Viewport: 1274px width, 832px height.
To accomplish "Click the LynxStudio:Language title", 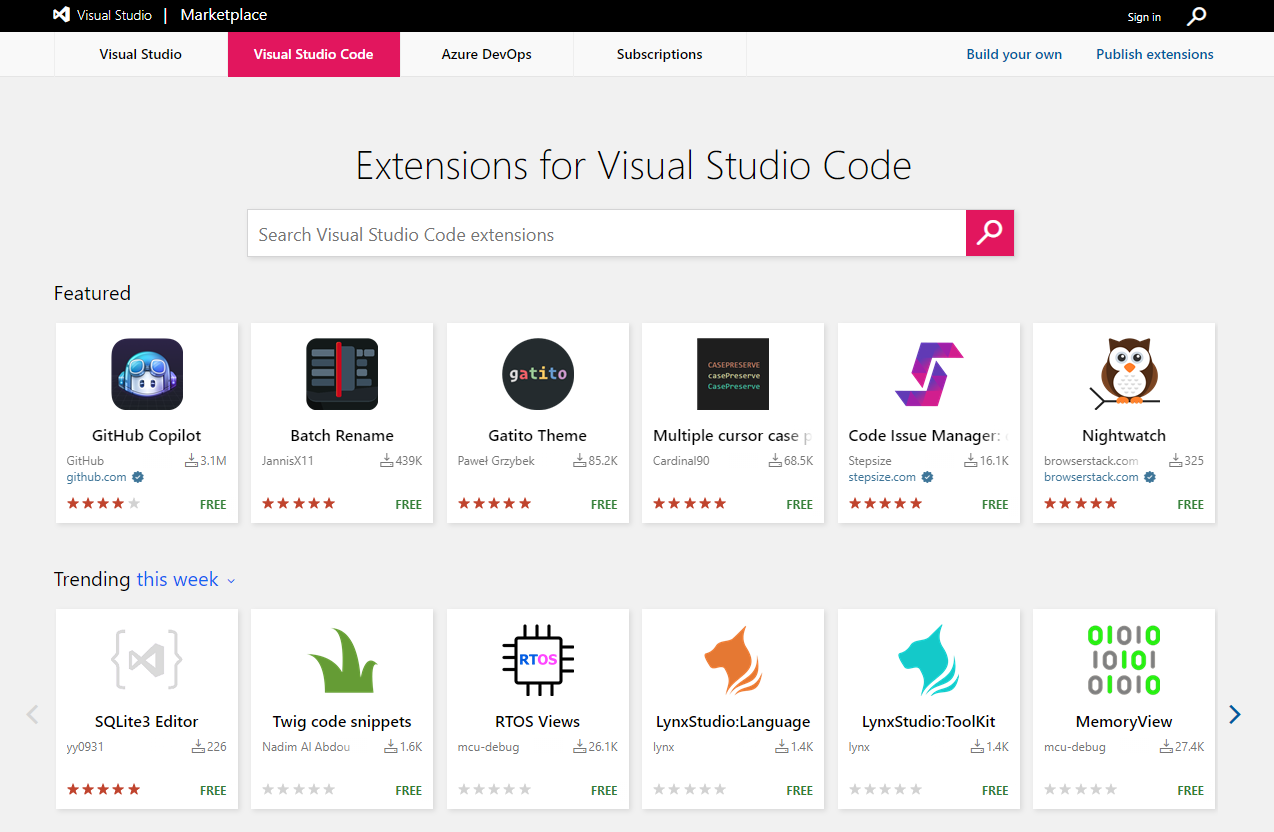I will [733, 722].
